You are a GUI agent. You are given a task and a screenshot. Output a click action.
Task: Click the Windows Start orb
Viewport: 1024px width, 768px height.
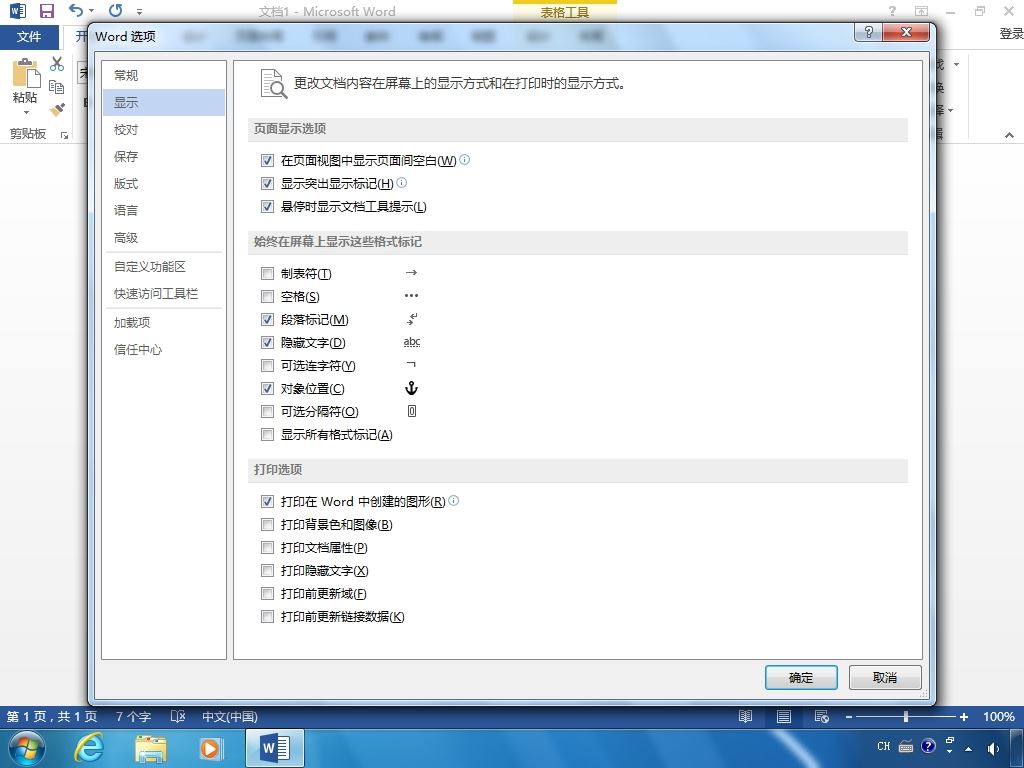[x=27, y=748]
